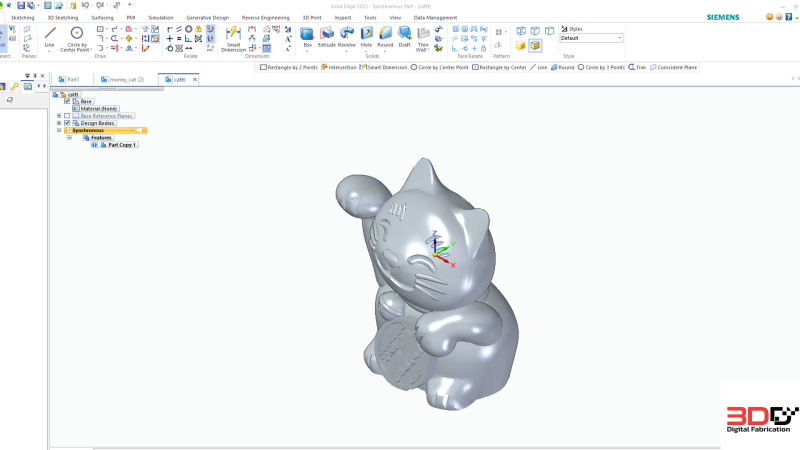Open the Smart Dimension tool
Screen dimensions: 800x450
pos(233,39)
